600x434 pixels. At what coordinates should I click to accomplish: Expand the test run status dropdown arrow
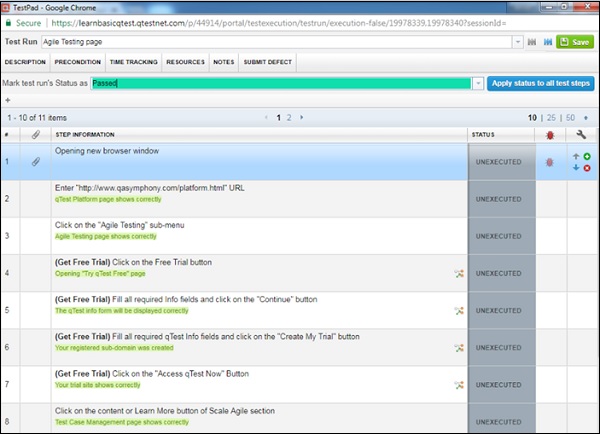point(478,83)
